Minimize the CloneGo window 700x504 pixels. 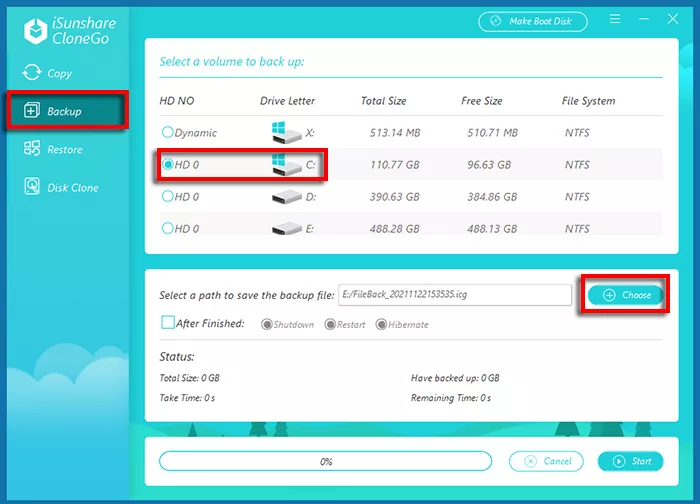click(643, 19)
